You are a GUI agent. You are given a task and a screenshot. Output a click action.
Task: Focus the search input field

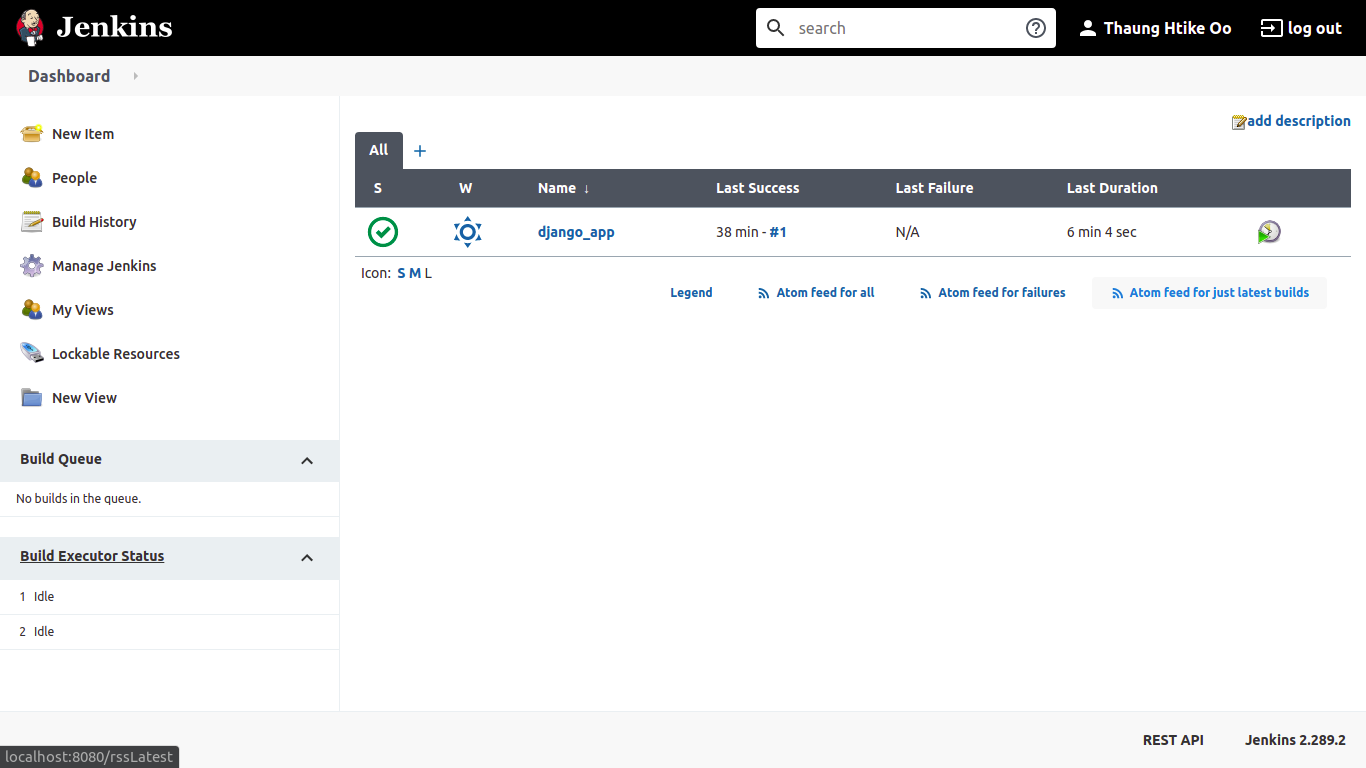[x=905, y=28]
